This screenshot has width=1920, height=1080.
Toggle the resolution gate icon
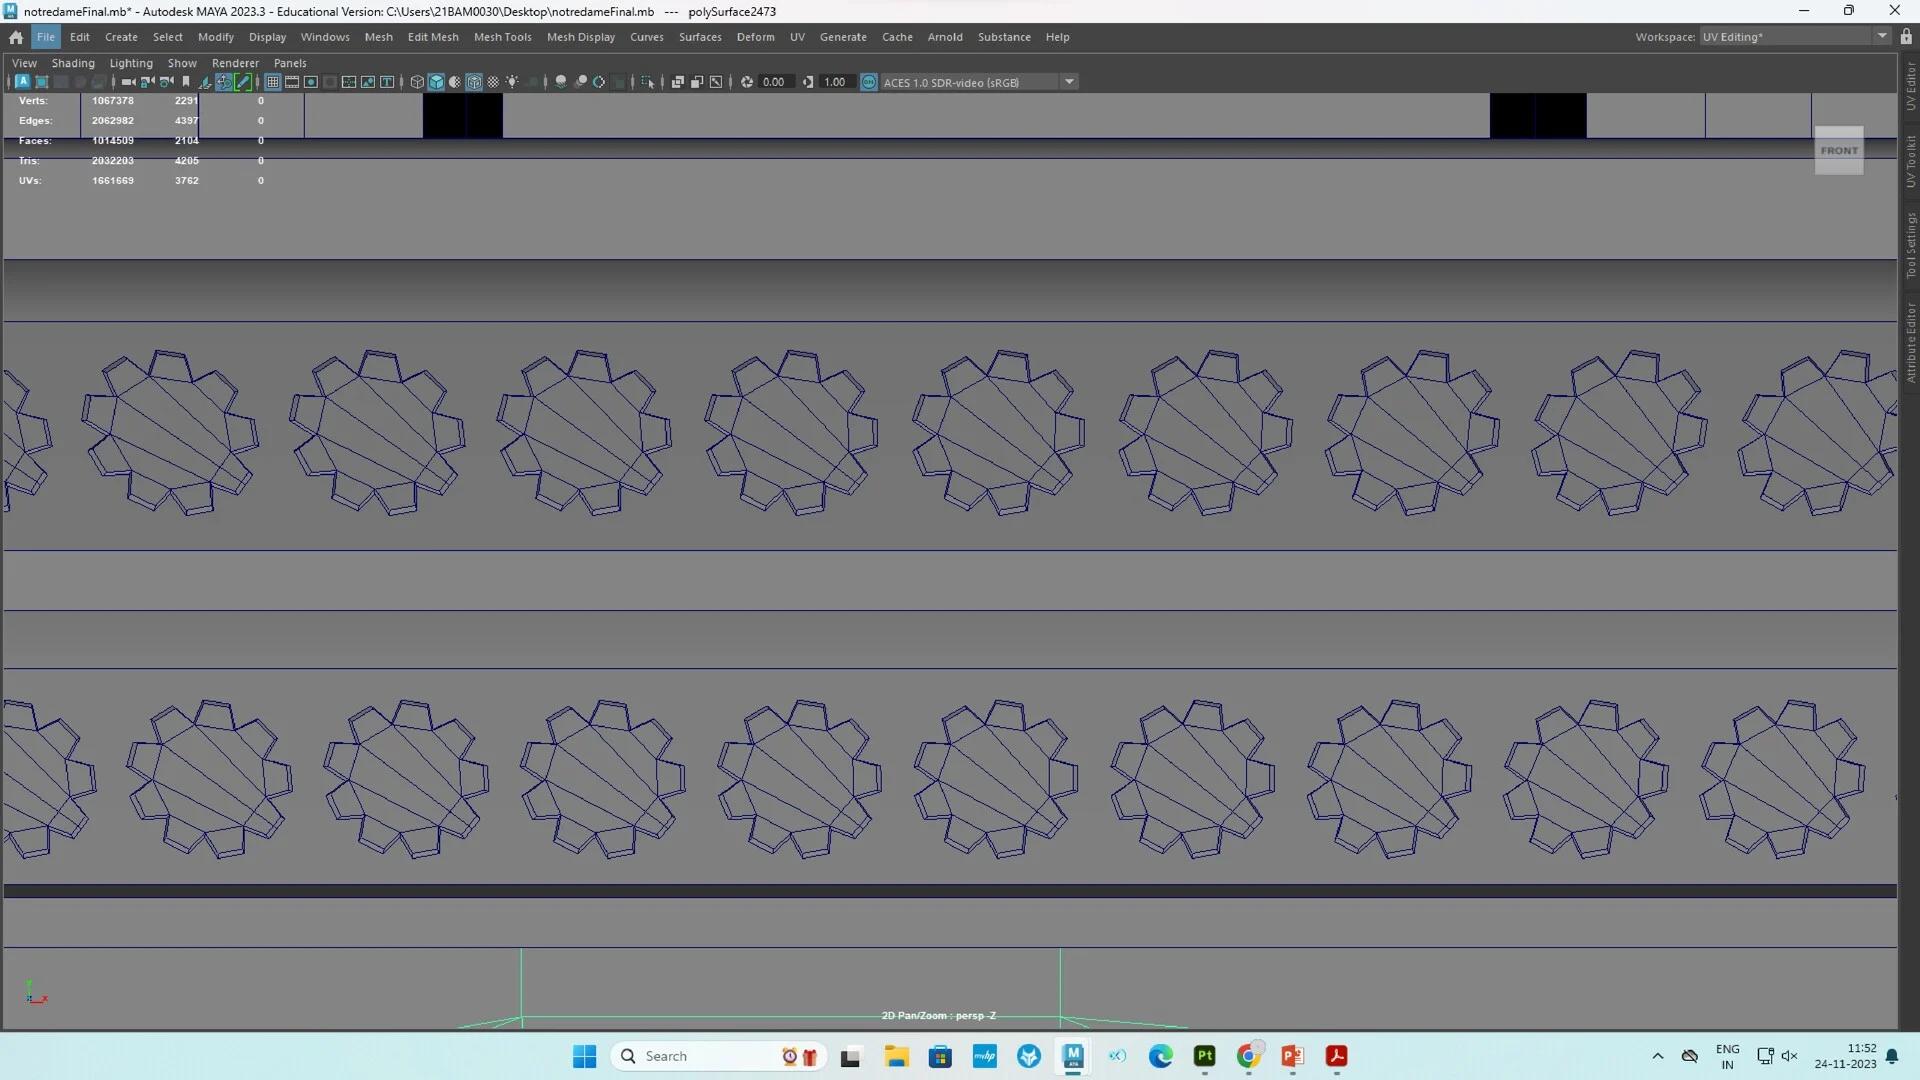tap(311, 82)
